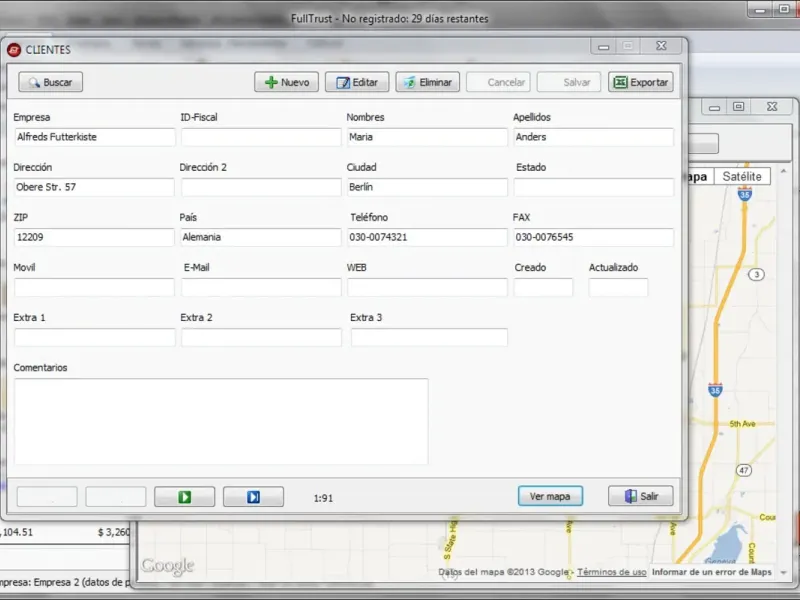Click the CLIENTES window app icon
This screenshot has width=800, height=600.
click(x=14, y=49)
